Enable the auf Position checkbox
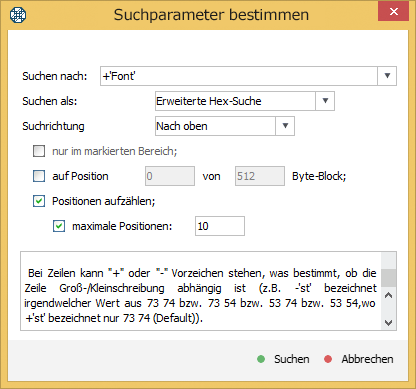The height and width of the screenshot is (389, 416). (39, 176)
